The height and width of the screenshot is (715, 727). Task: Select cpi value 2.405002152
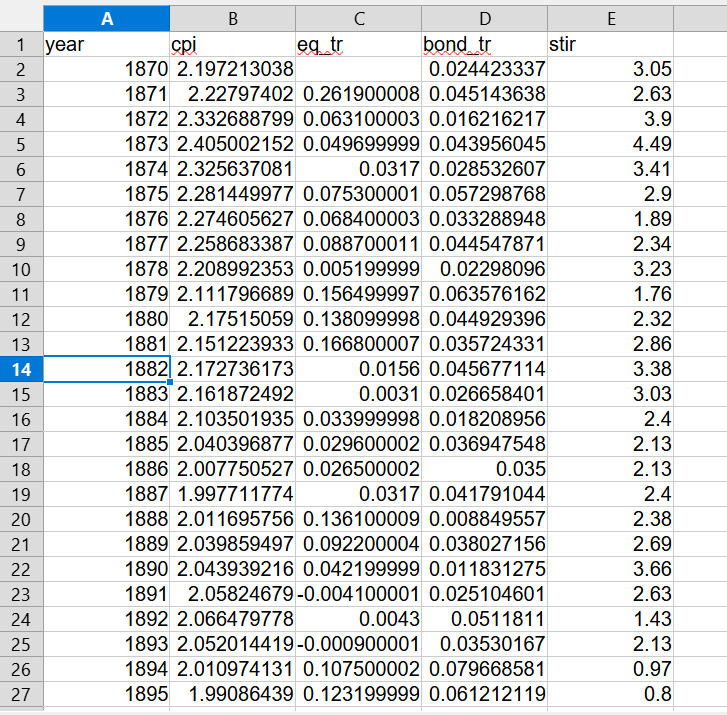[x=233, y=144]
